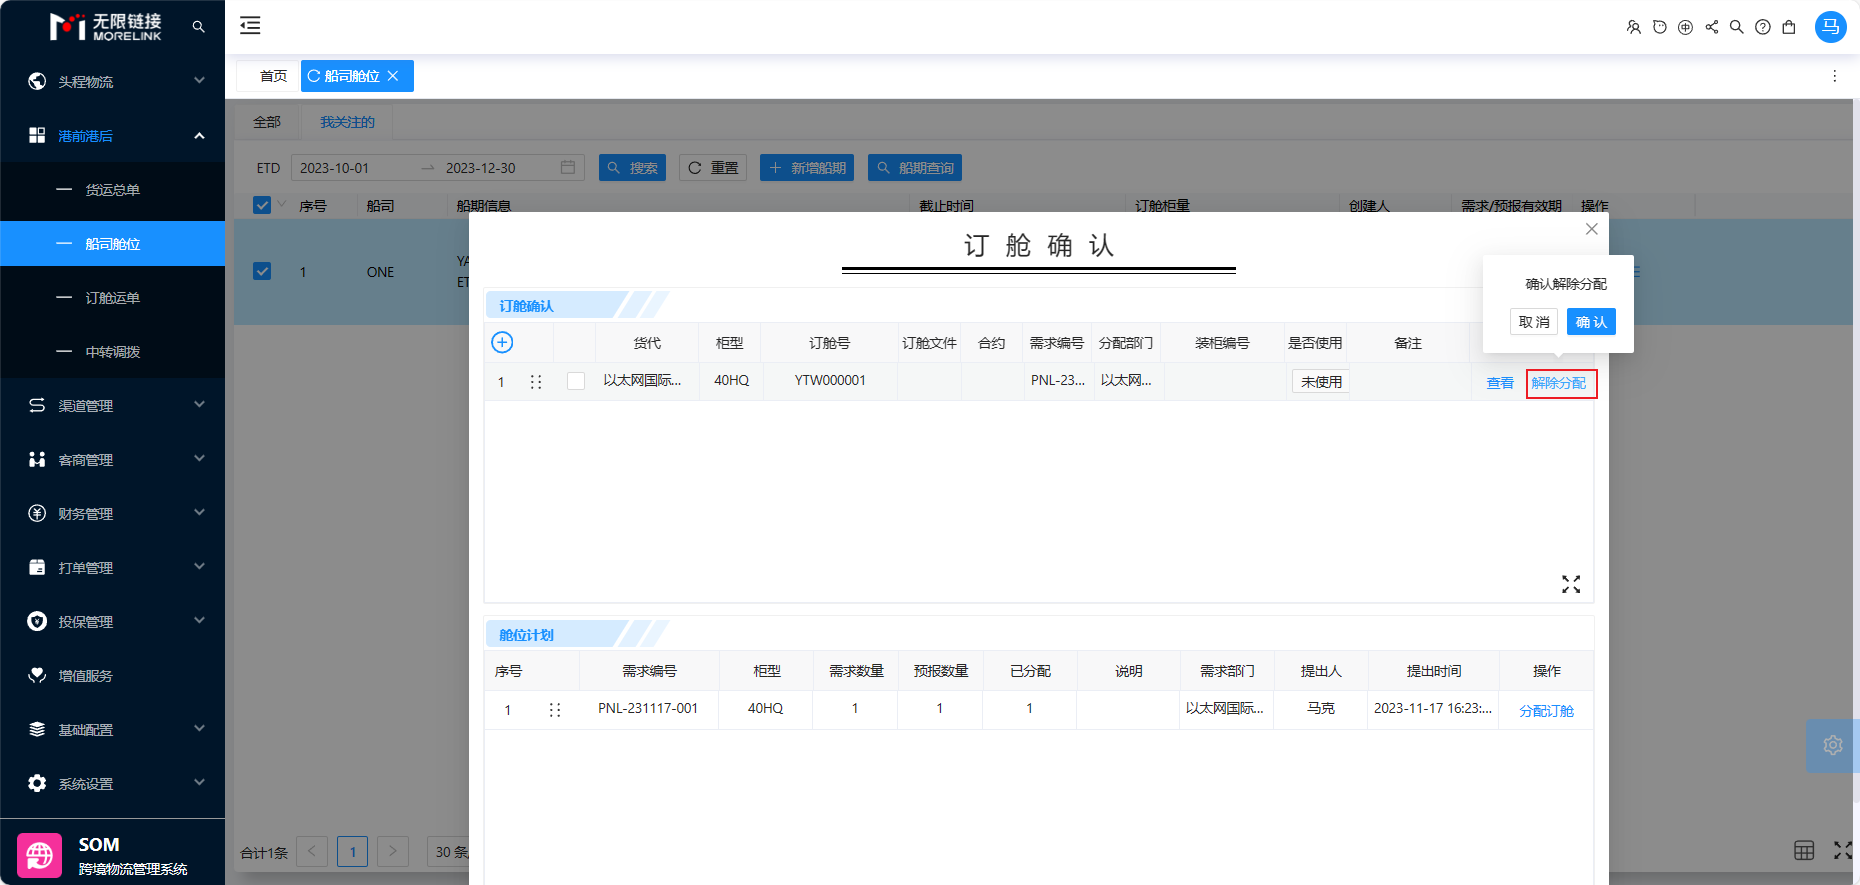Expand the 基础配置 menu

[x=112, y=729]
